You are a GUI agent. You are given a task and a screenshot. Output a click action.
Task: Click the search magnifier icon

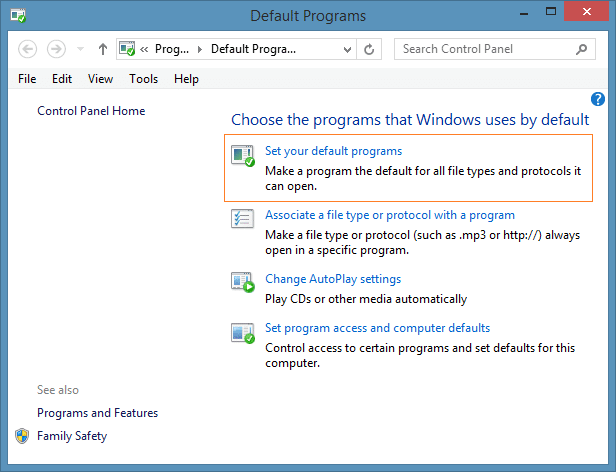click(581, 49)
